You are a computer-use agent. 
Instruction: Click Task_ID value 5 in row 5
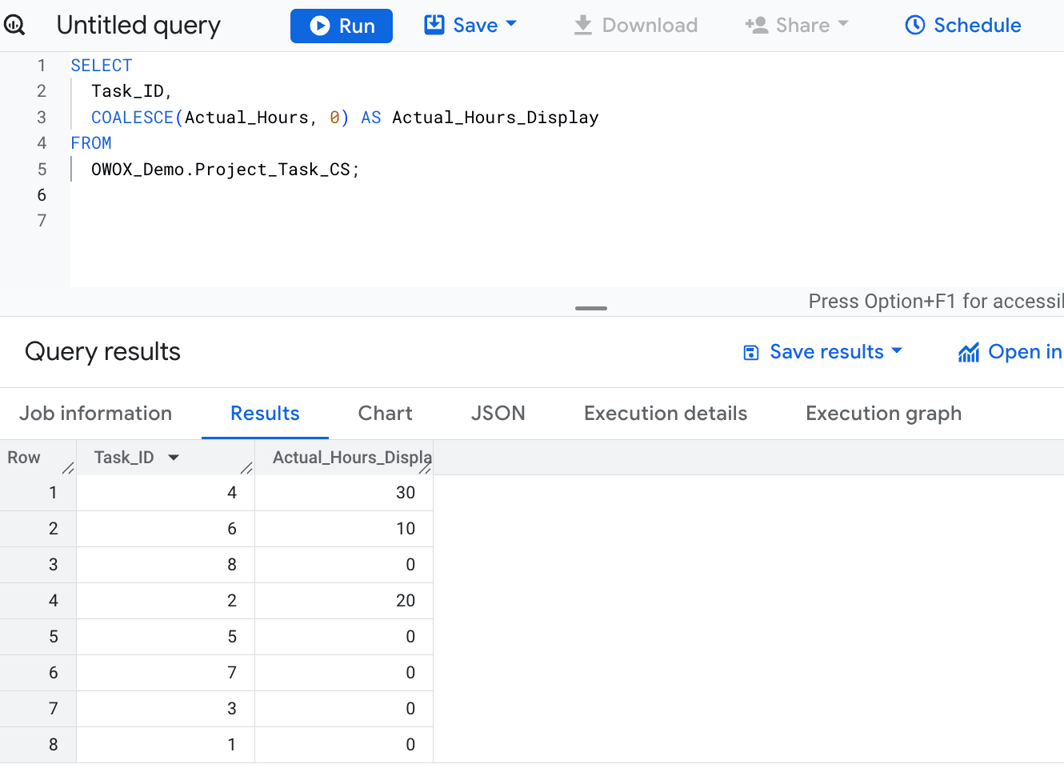pos(232,636)
